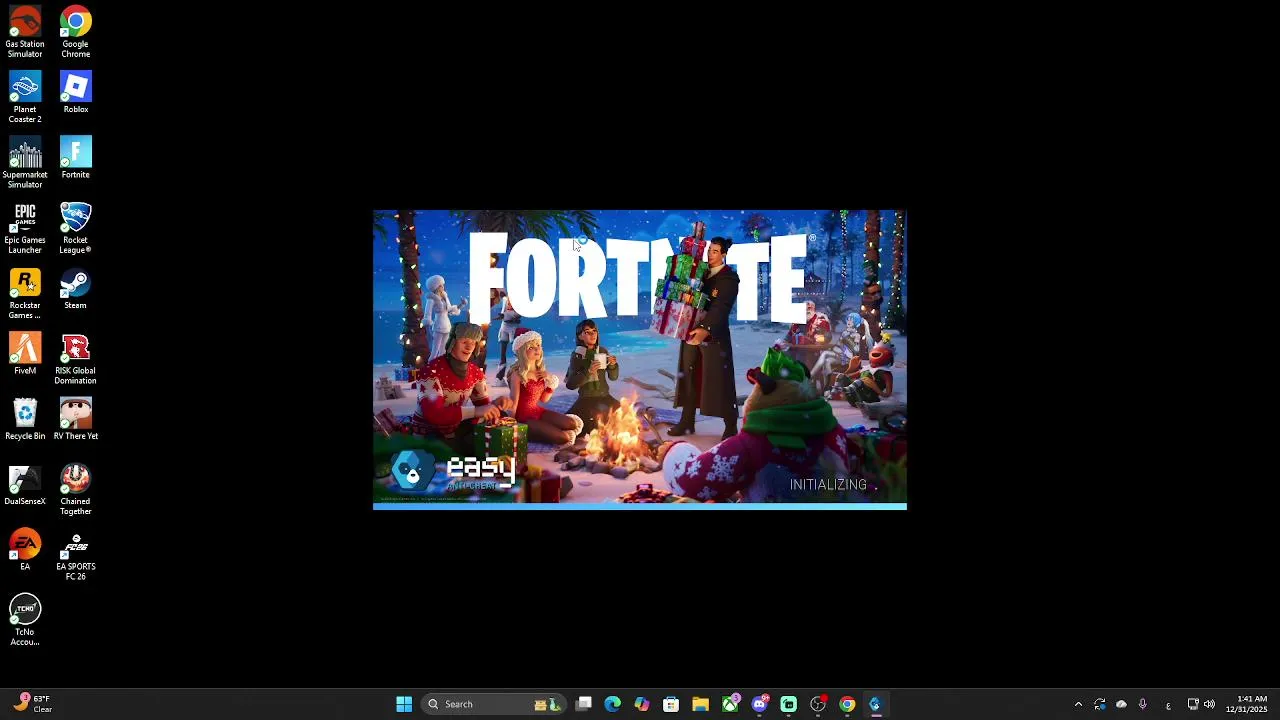Expand the hidden system tray icons

click(1078, 704)
